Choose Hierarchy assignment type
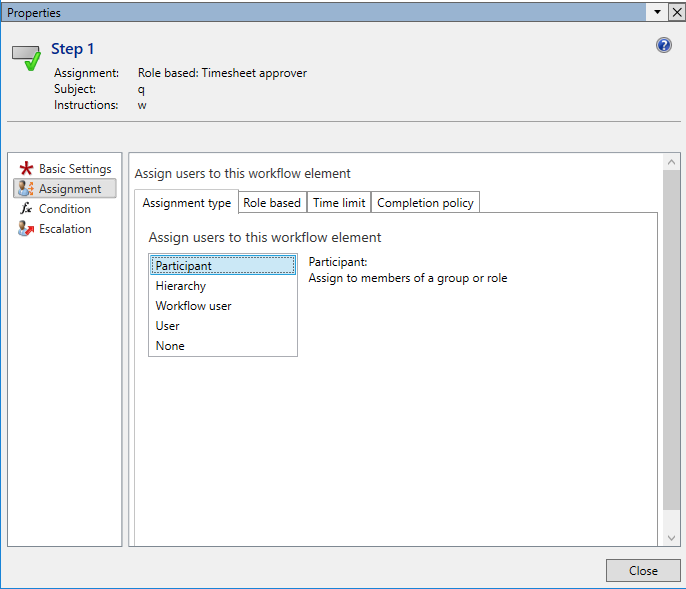686x589 pixels. pos(181,286)
